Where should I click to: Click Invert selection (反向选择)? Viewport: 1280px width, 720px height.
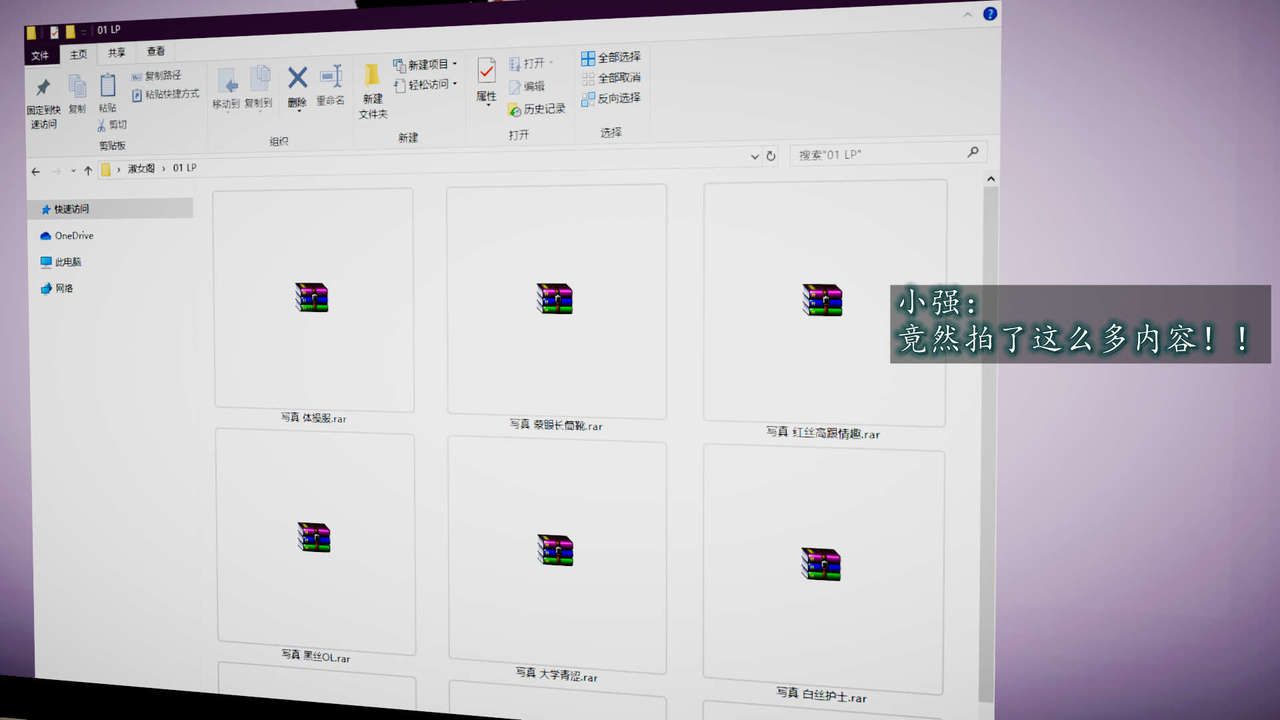pos(611,98)
